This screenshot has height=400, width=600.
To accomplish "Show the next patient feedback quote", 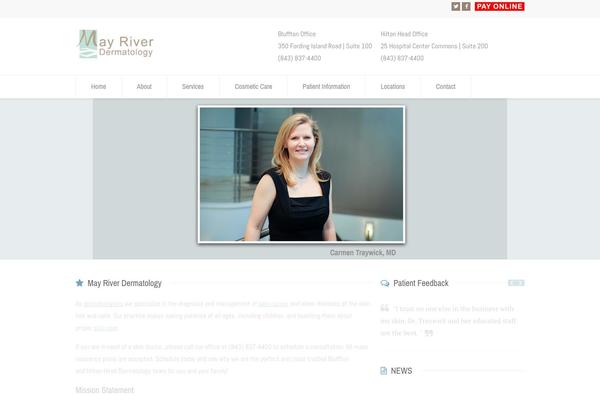I will click(520, 283).
